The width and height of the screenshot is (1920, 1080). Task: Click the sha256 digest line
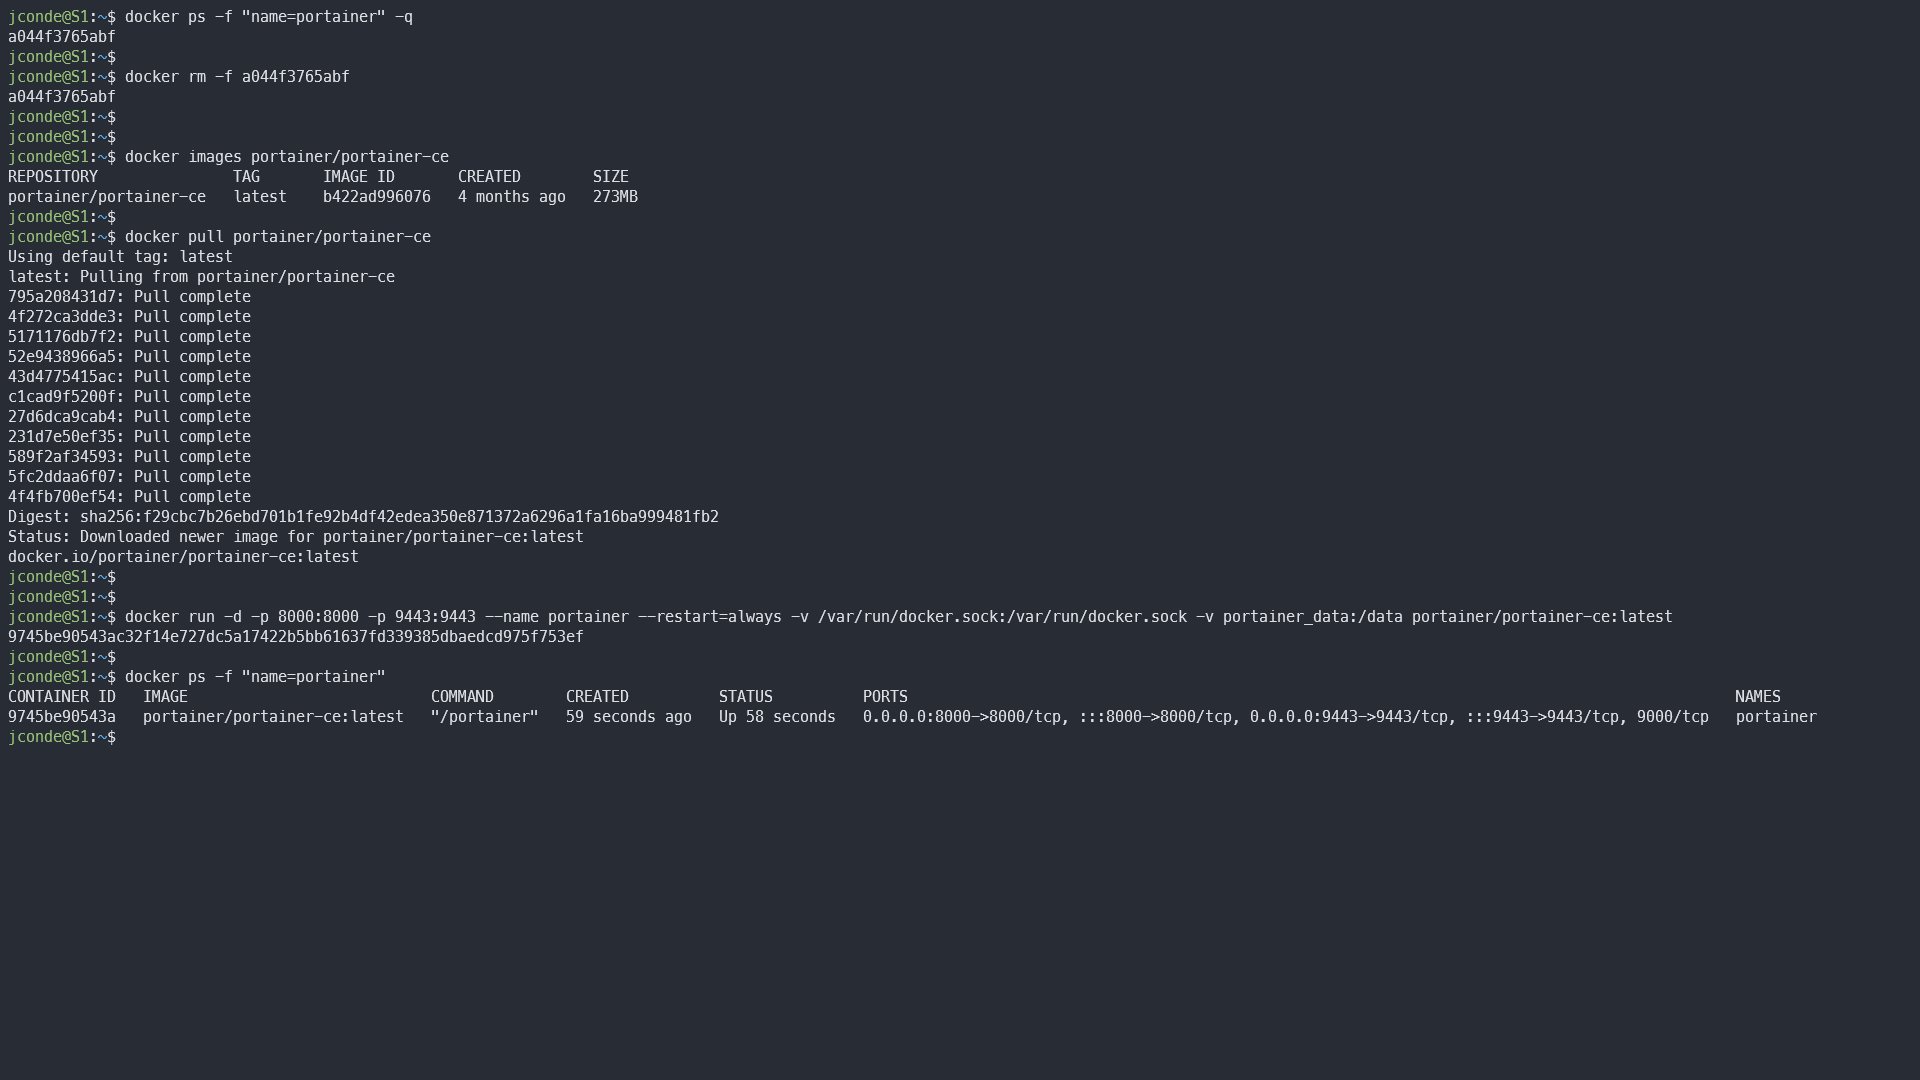pyautogui.click(x=363, y=517)
